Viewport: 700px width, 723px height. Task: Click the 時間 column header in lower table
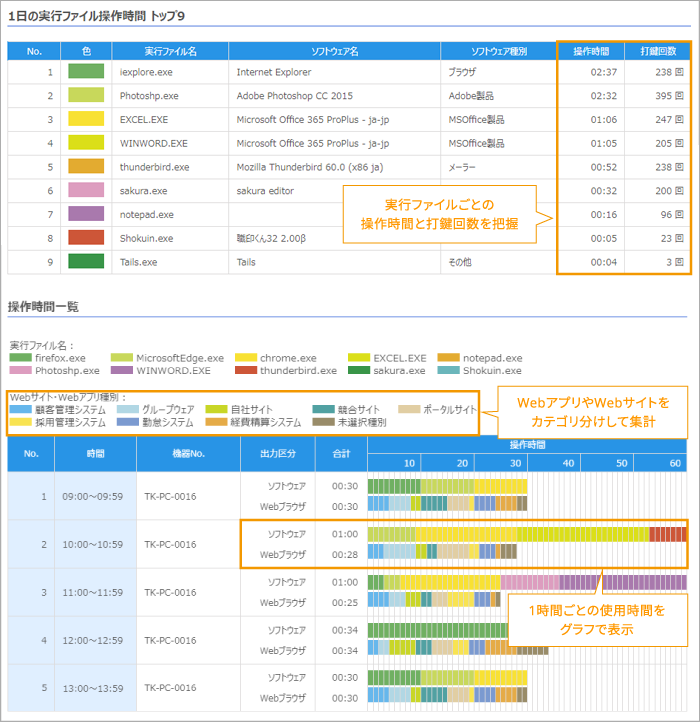[x=95, y=454]
